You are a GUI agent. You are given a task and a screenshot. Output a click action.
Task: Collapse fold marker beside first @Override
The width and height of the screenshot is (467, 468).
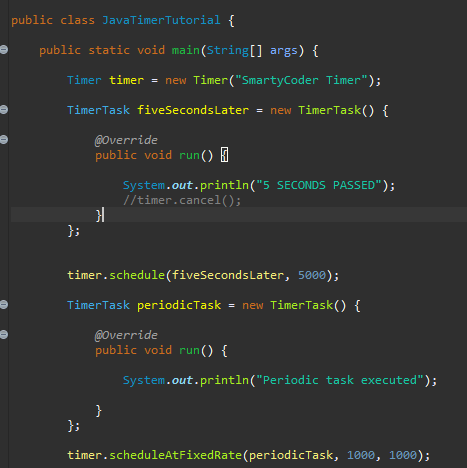coord(4,139)
